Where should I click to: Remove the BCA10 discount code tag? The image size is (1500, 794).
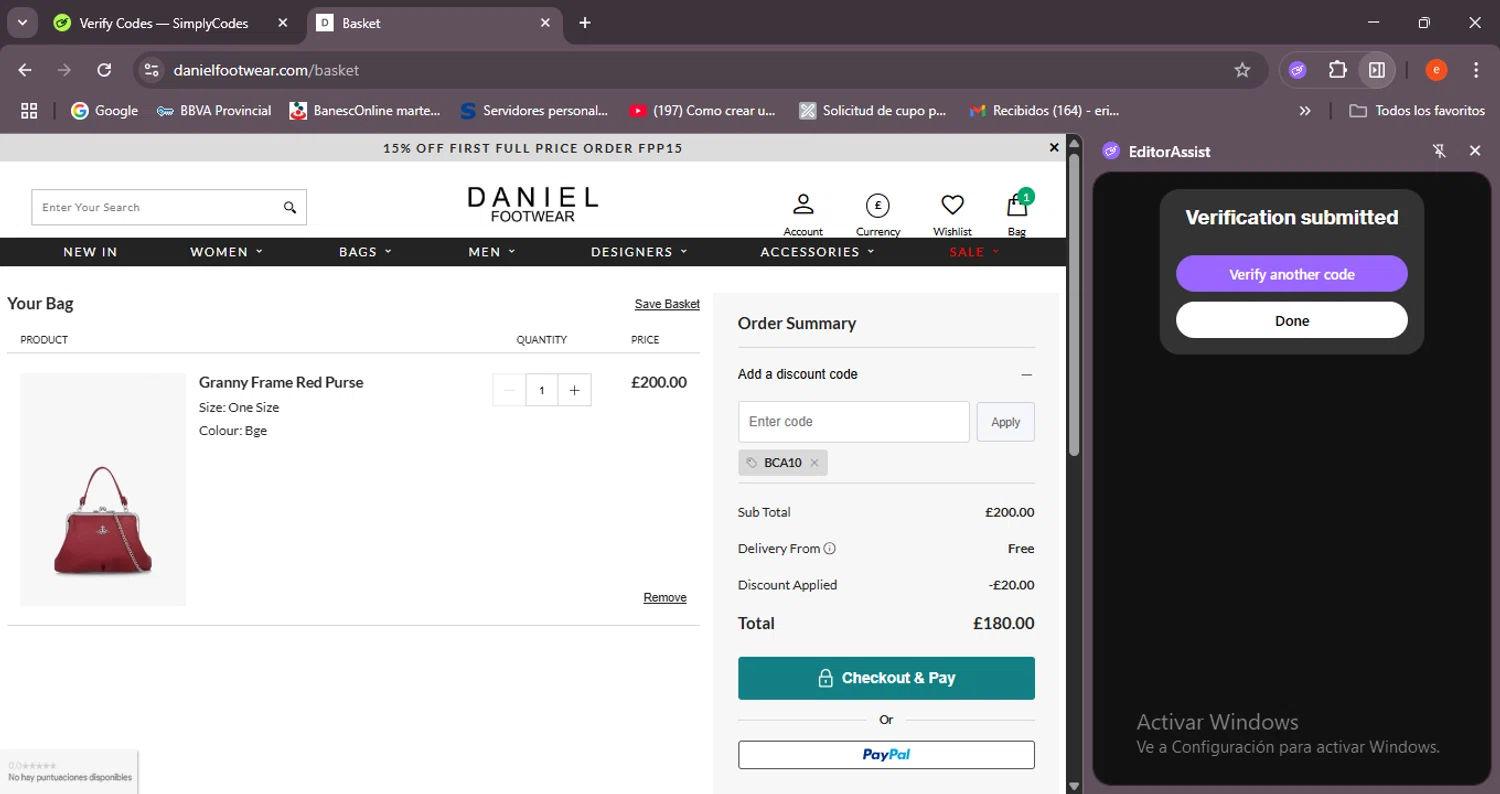[814, 463]
